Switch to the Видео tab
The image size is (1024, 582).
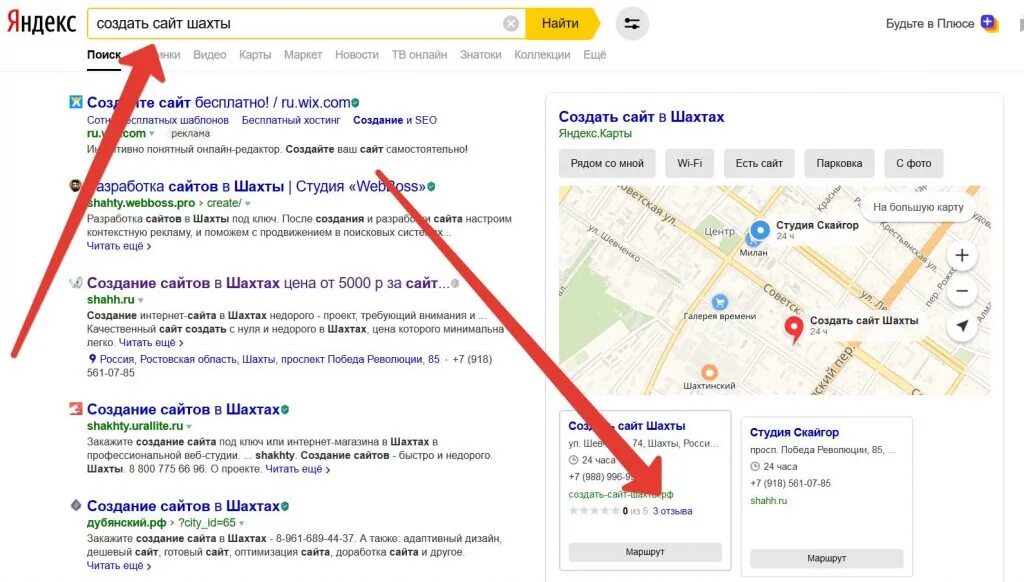click(210, 55)
